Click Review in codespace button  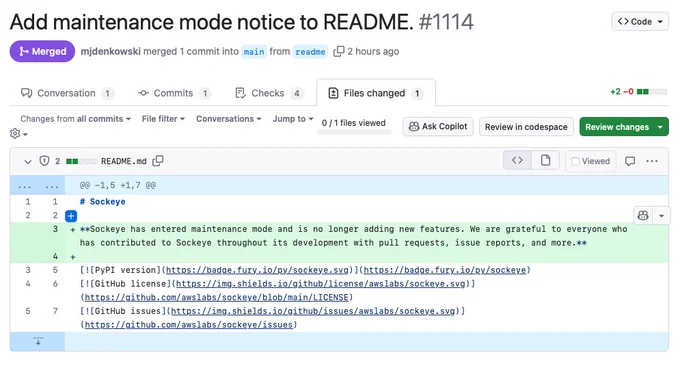(526, 127)
